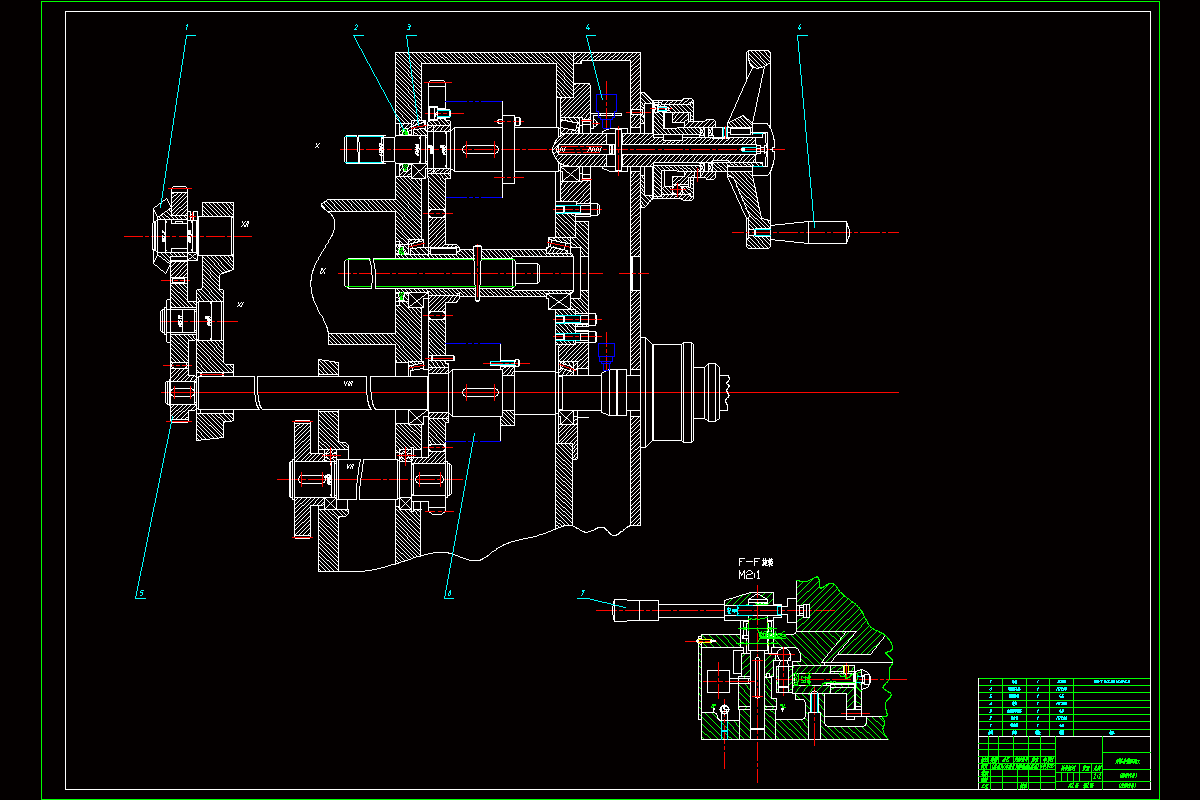This screenshot has width=1200, height=800.
Task: Select part callout number "1"
Action: [187, 28]
